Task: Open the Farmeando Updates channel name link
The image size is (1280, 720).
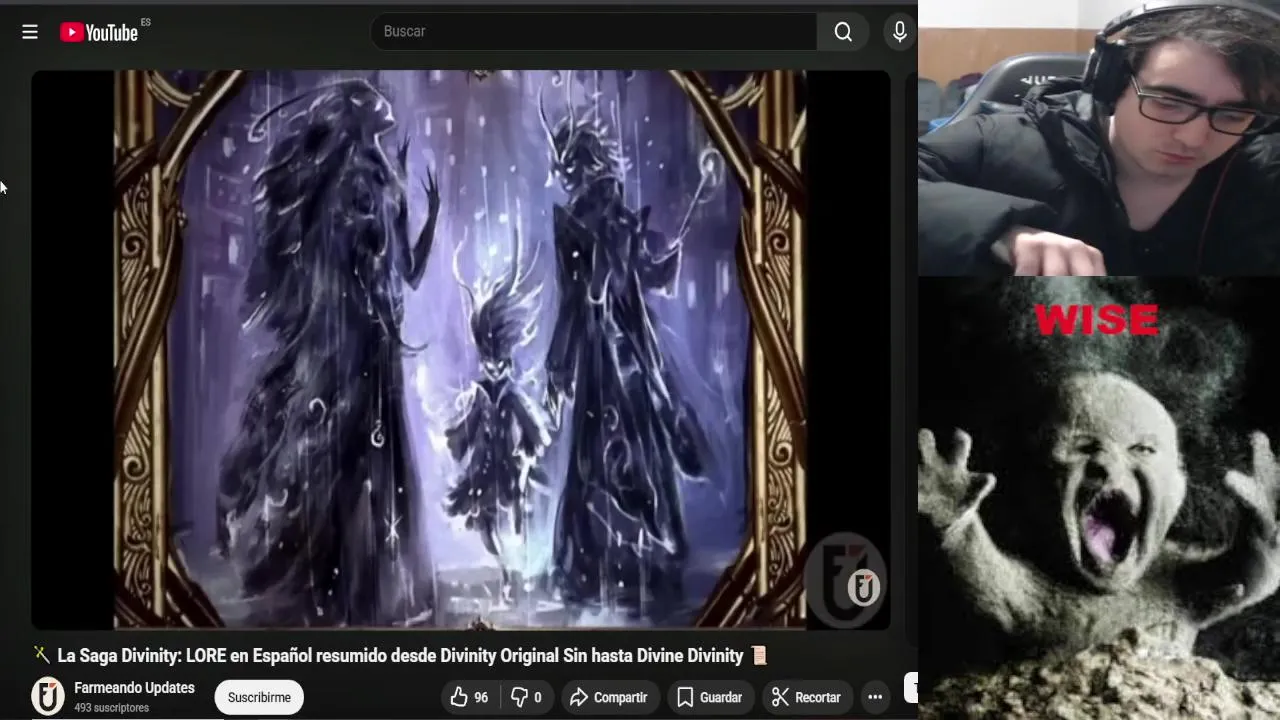Action: 134,688
